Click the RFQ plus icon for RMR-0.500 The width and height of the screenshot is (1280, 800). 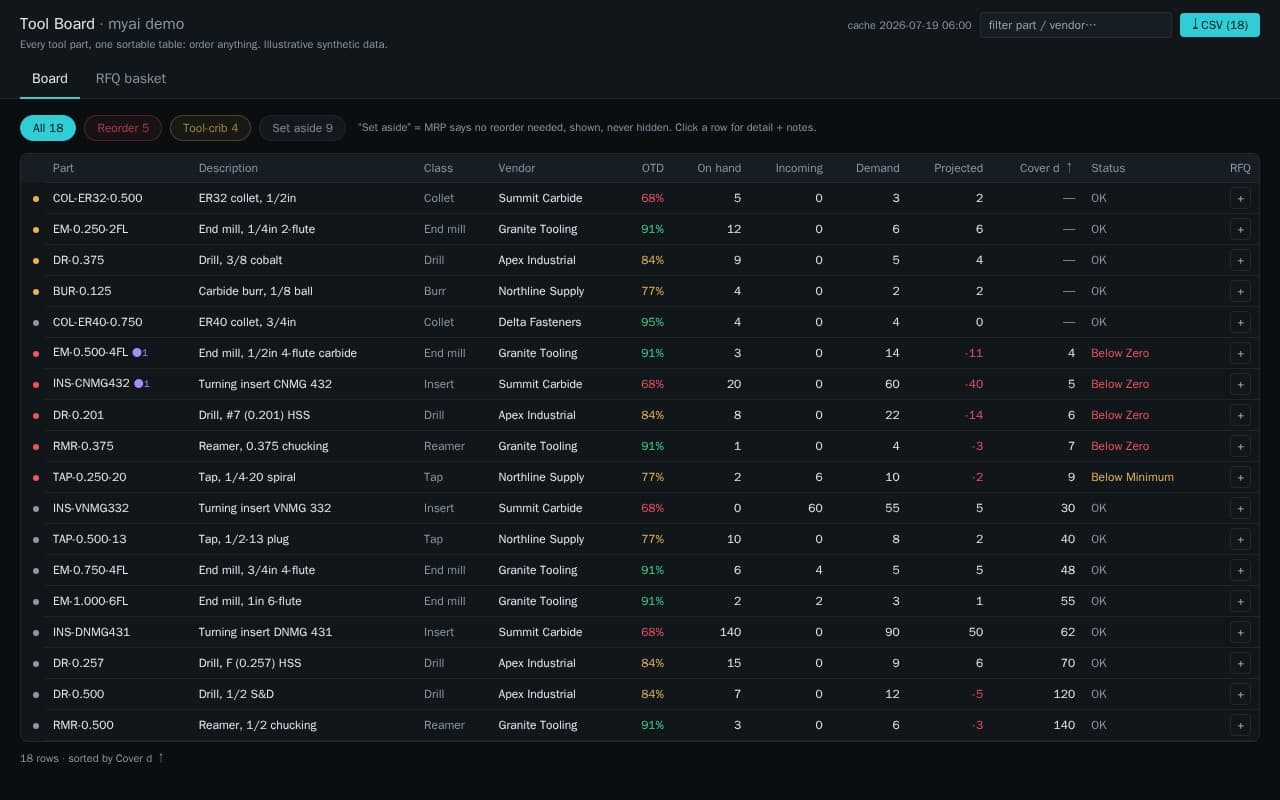click(x=1240, y=725)
